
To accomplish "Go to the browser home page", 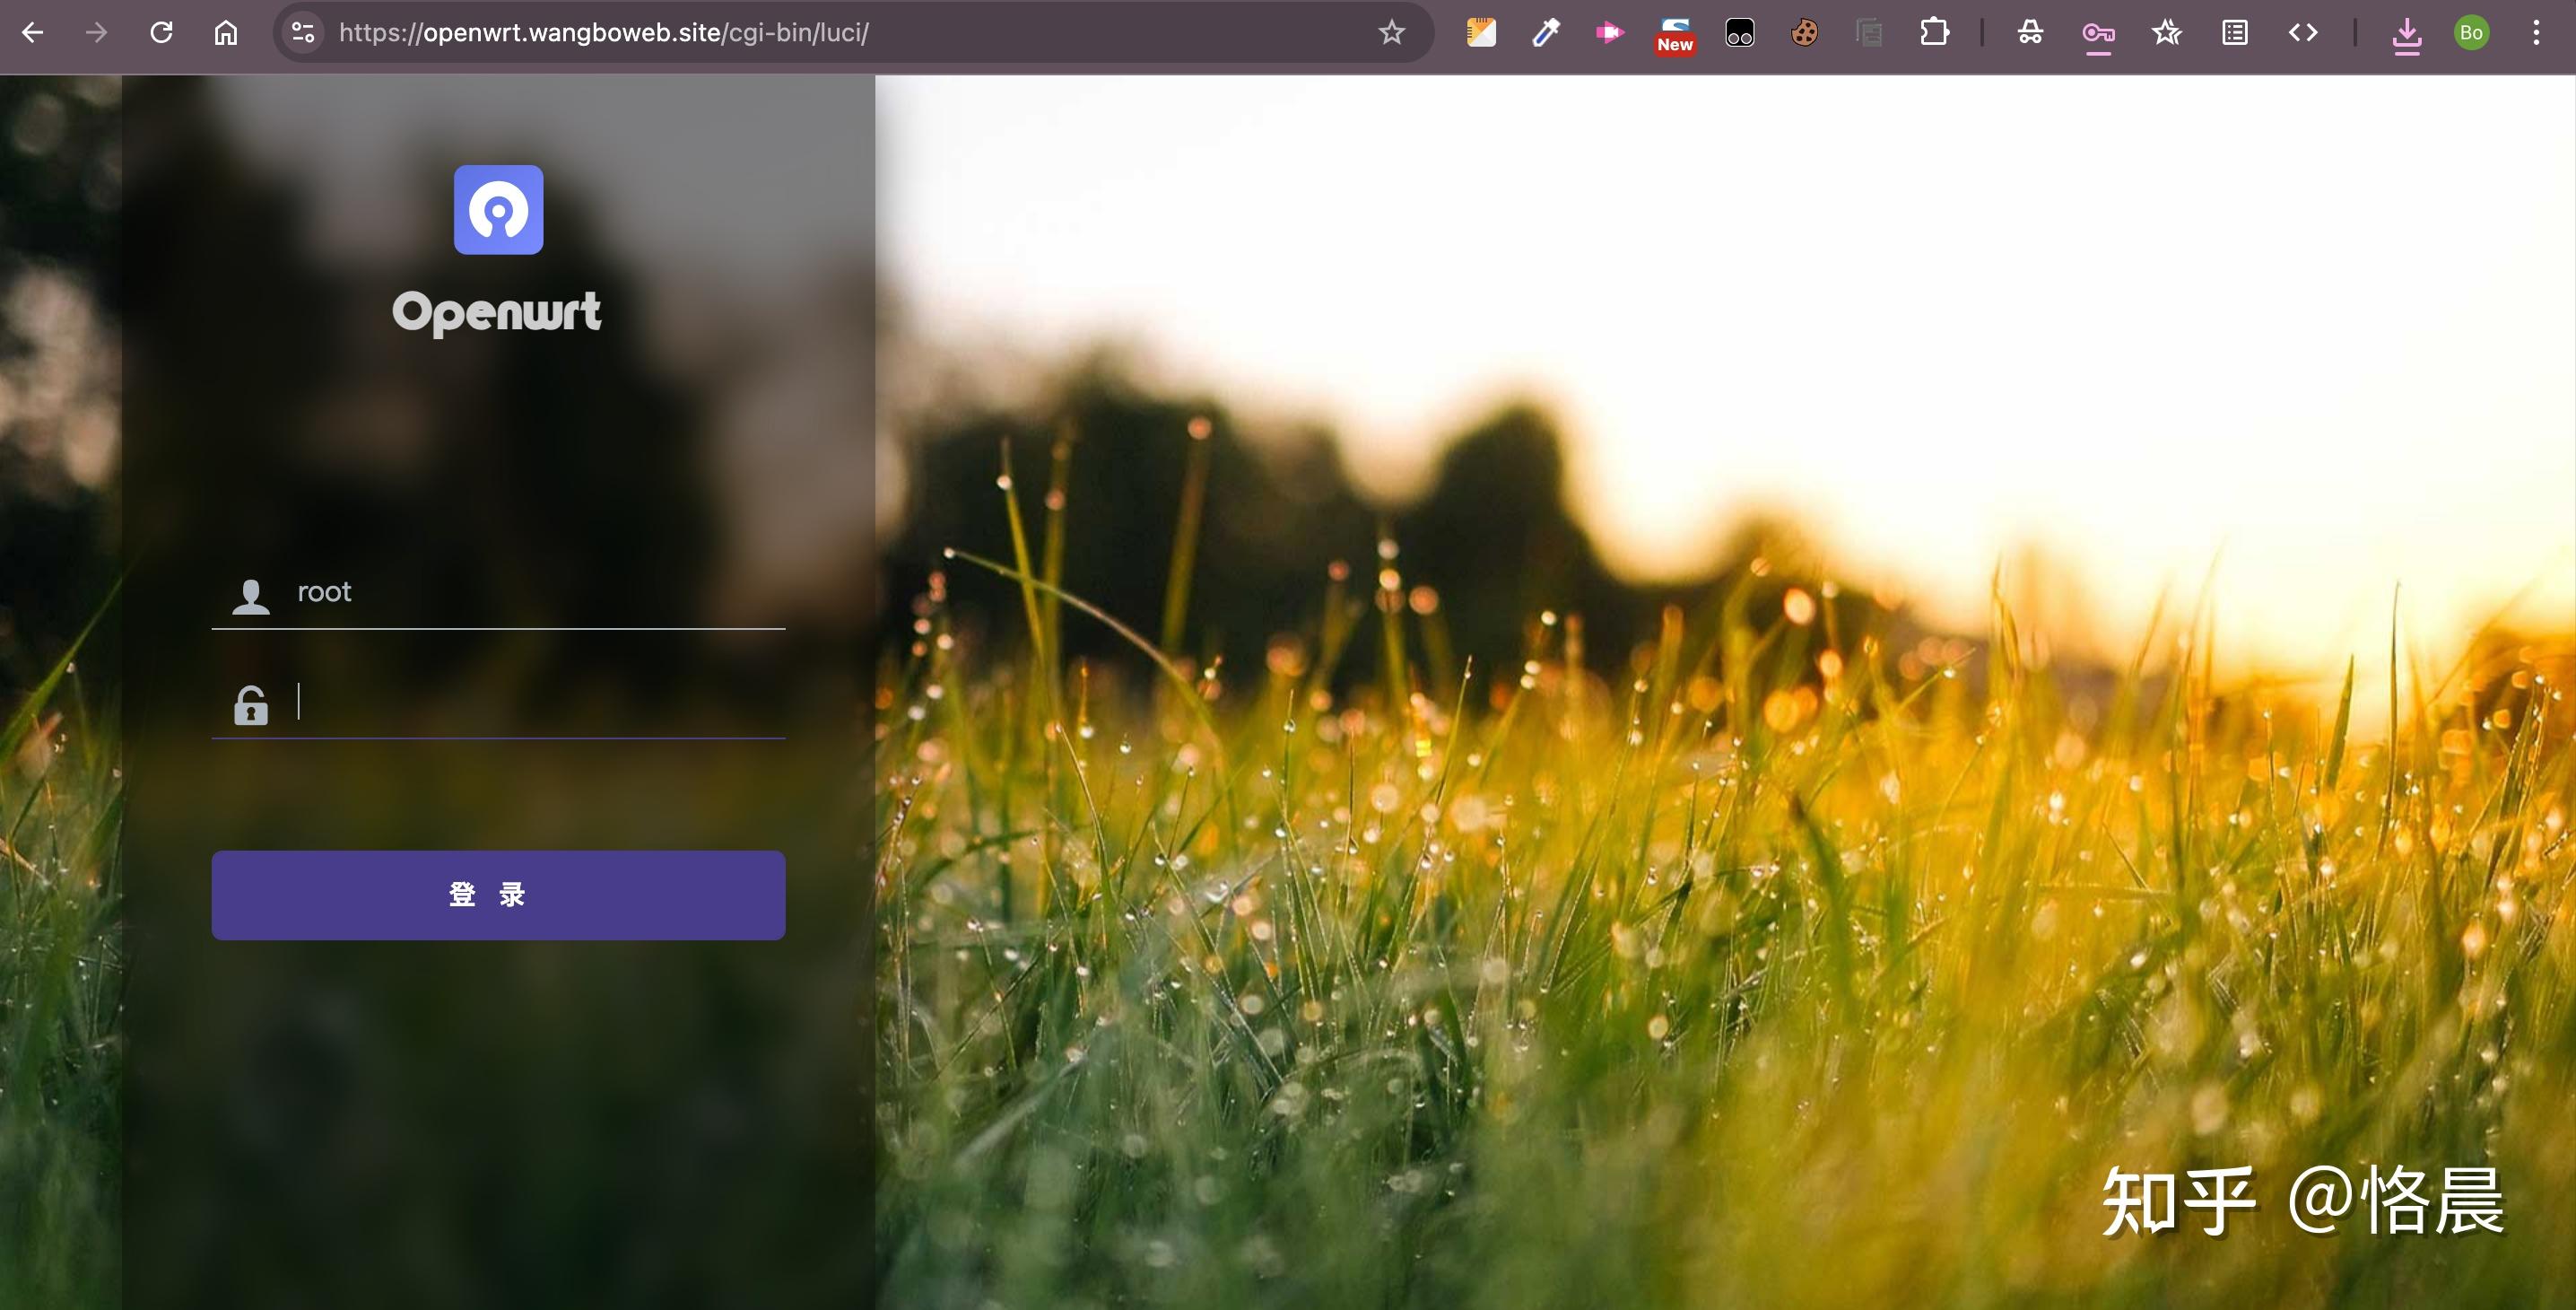I will click(226, 33).
